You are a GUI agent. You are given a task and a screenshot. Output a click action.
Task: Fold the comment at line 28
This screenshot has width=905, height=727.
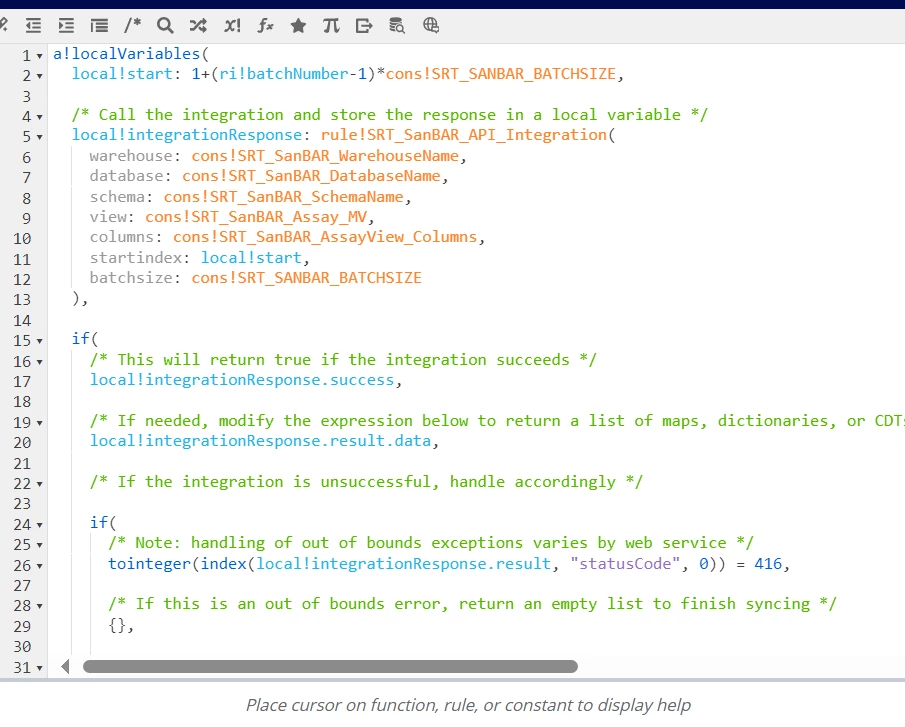coord(39,606)
